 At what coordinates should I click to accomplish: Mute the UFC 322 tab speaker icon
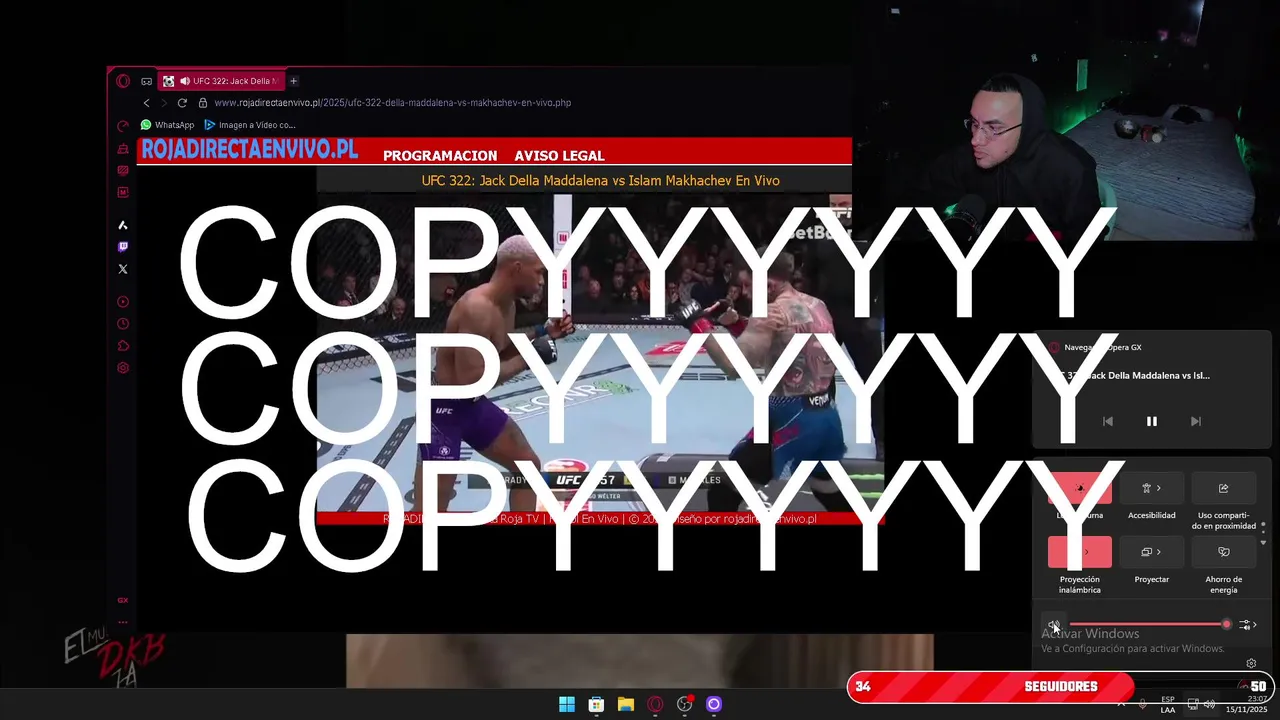(x=185, y=81)
